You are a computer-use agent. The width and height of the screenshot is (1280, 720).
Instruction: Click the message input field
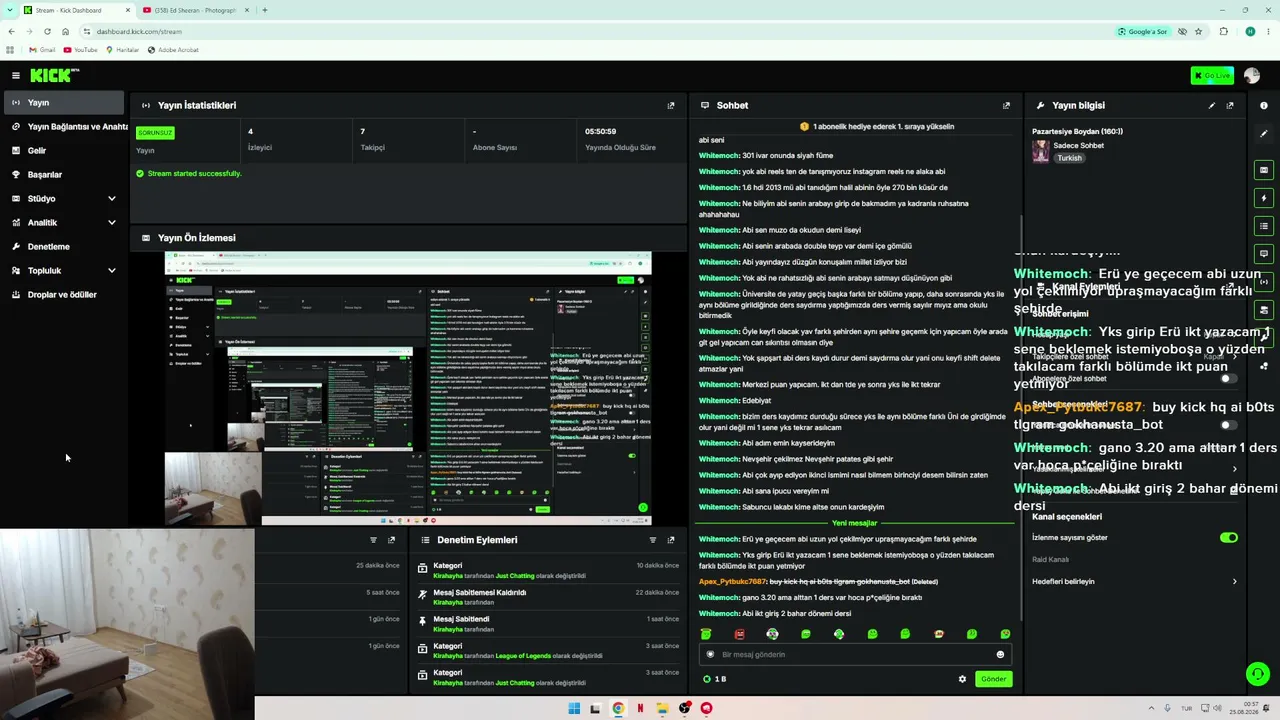(x=855, y=654)
